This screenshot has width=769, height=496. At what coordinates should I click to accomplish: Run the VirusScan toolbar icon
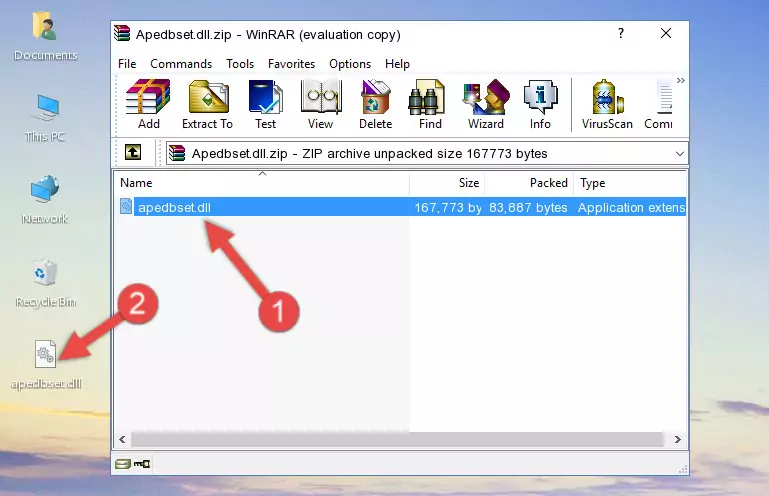coord(607,104)
